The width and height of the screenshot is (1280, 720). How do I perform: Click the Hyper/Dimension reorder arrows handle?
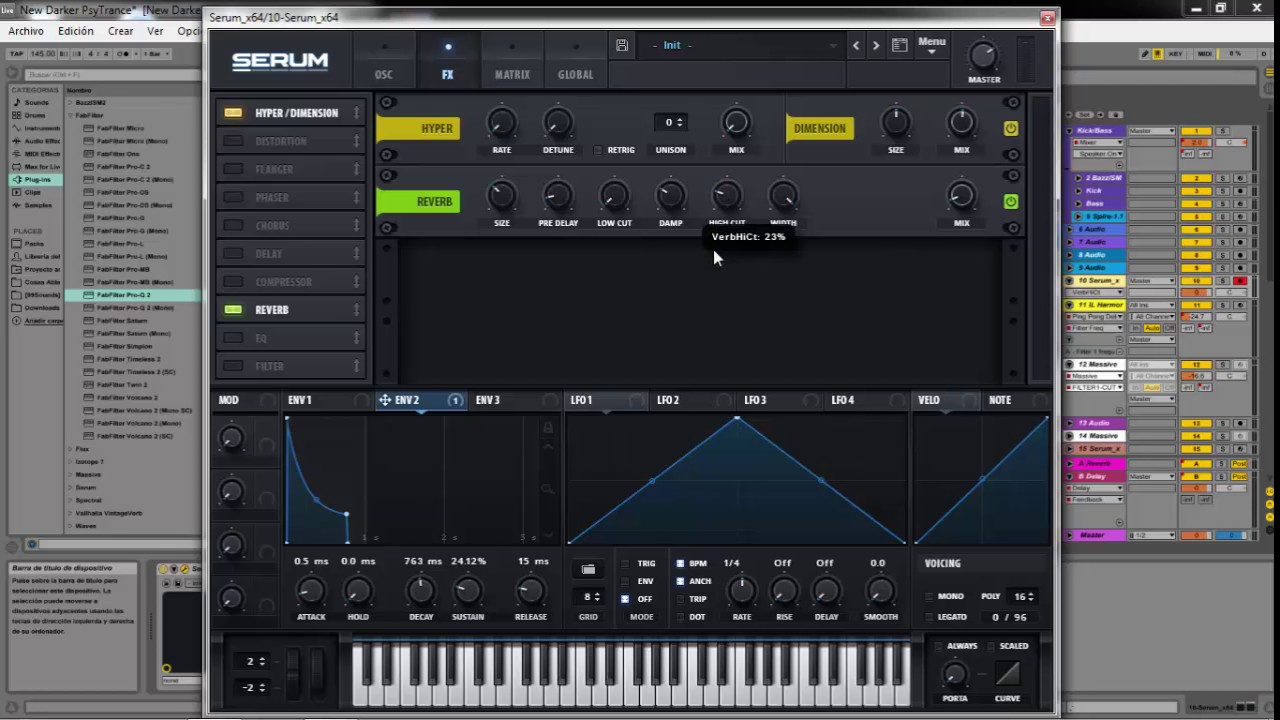356,113
